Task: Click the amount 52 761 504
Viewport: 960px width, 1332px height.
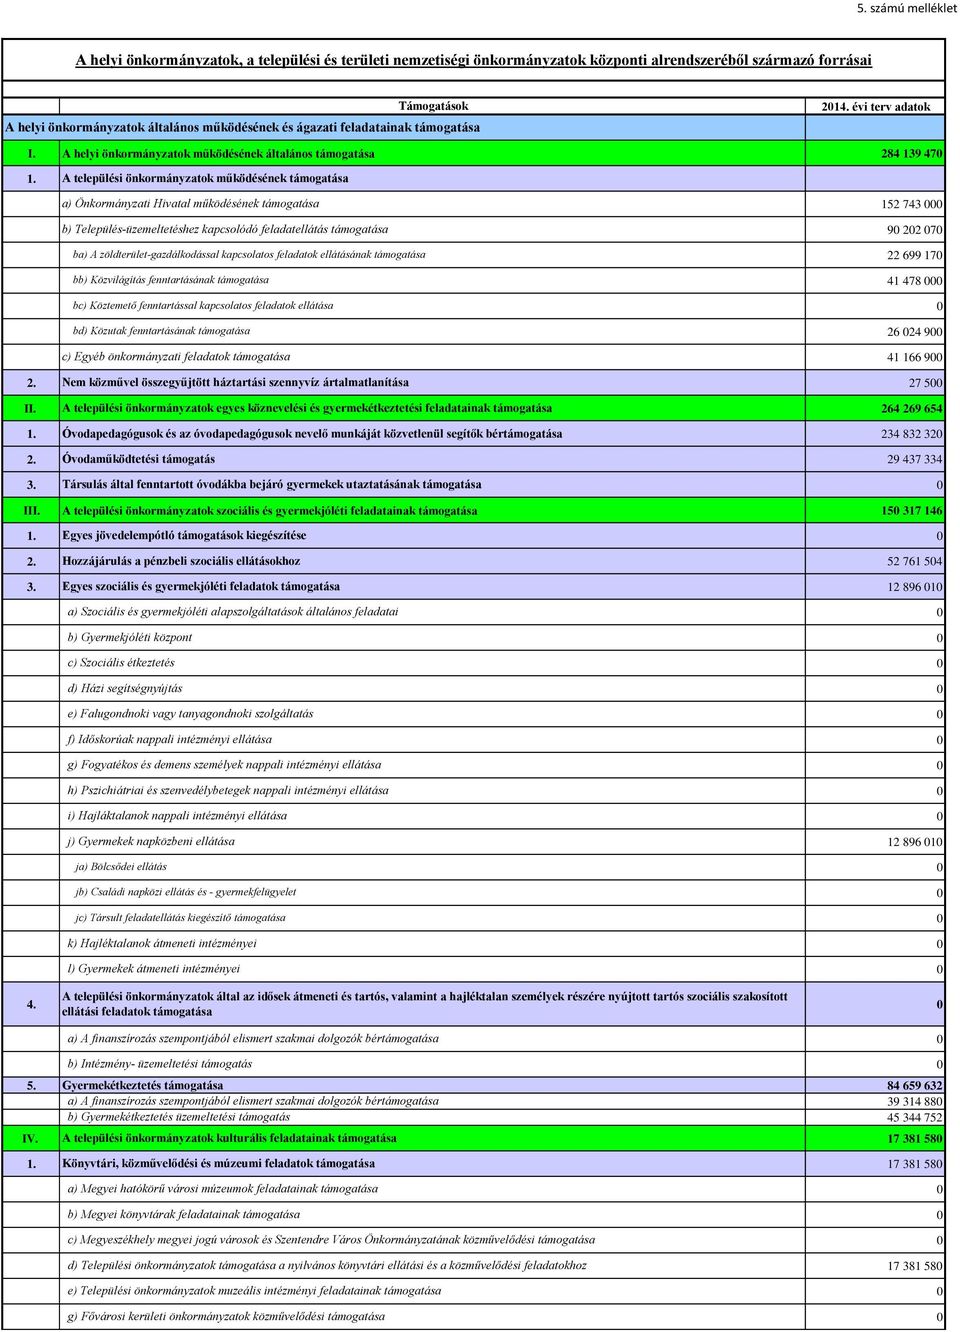Action: 914,562
